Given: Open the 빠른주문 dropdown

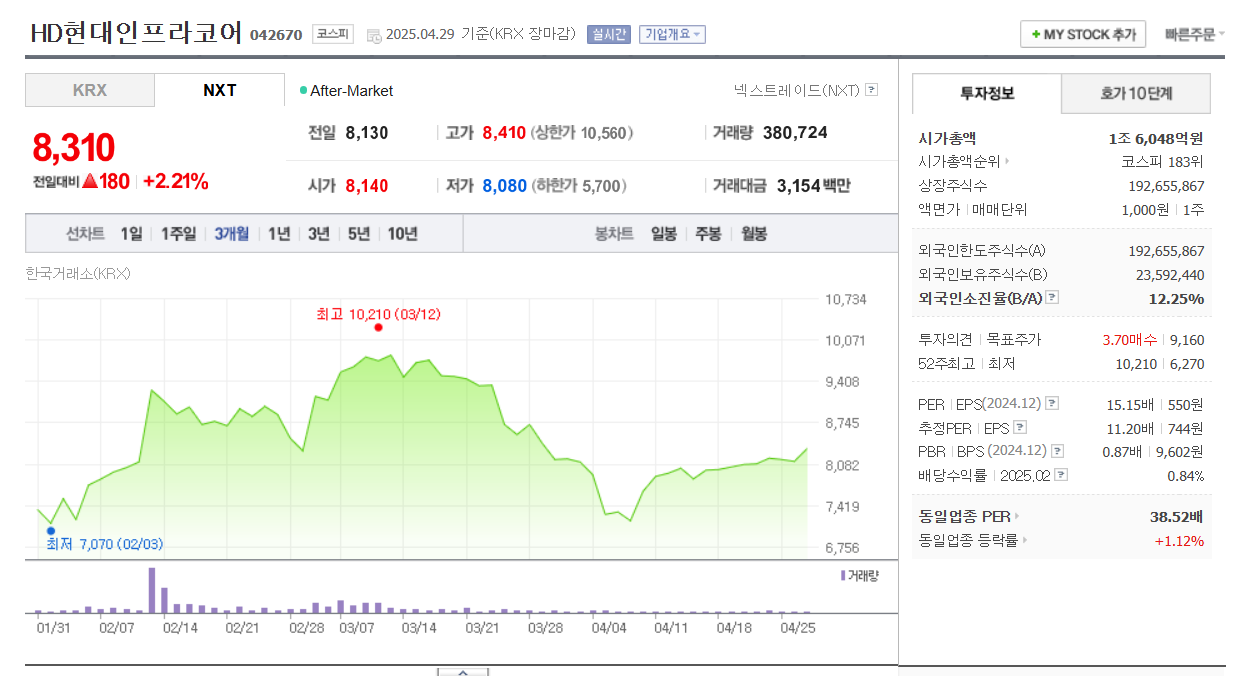Looking at the screenshot, I should pyautogui.click(x=1194, y=34).
